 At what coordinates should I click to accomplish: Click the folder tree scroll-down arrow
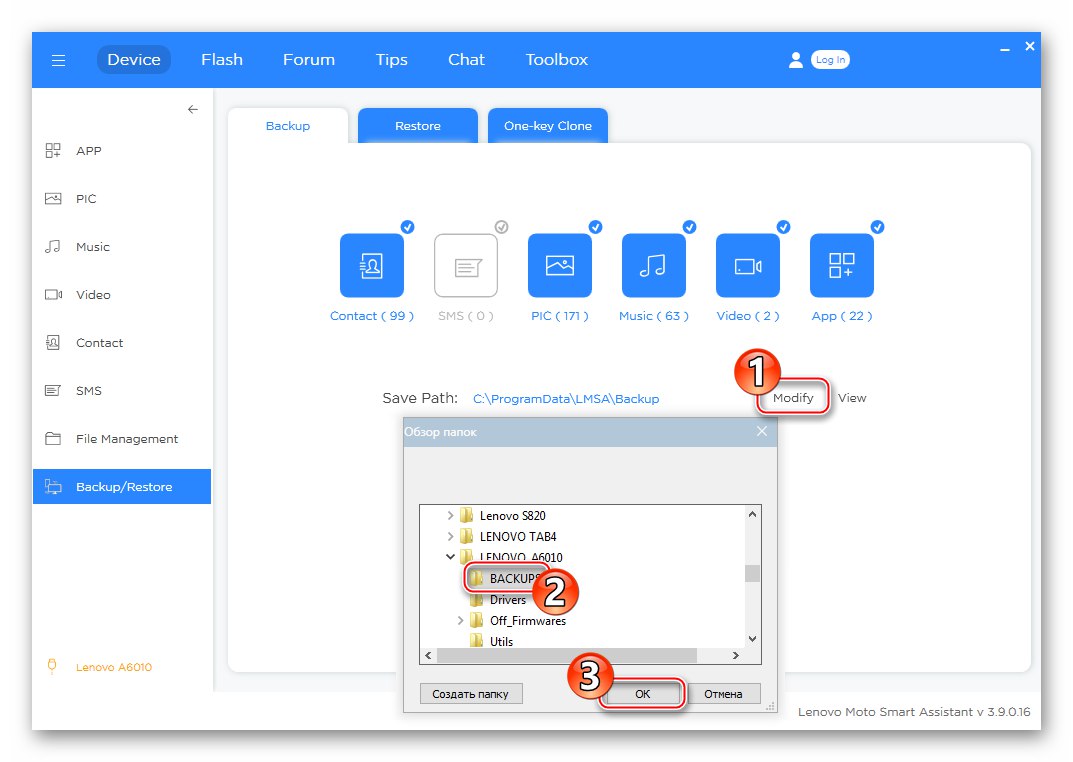coord(752,639)
